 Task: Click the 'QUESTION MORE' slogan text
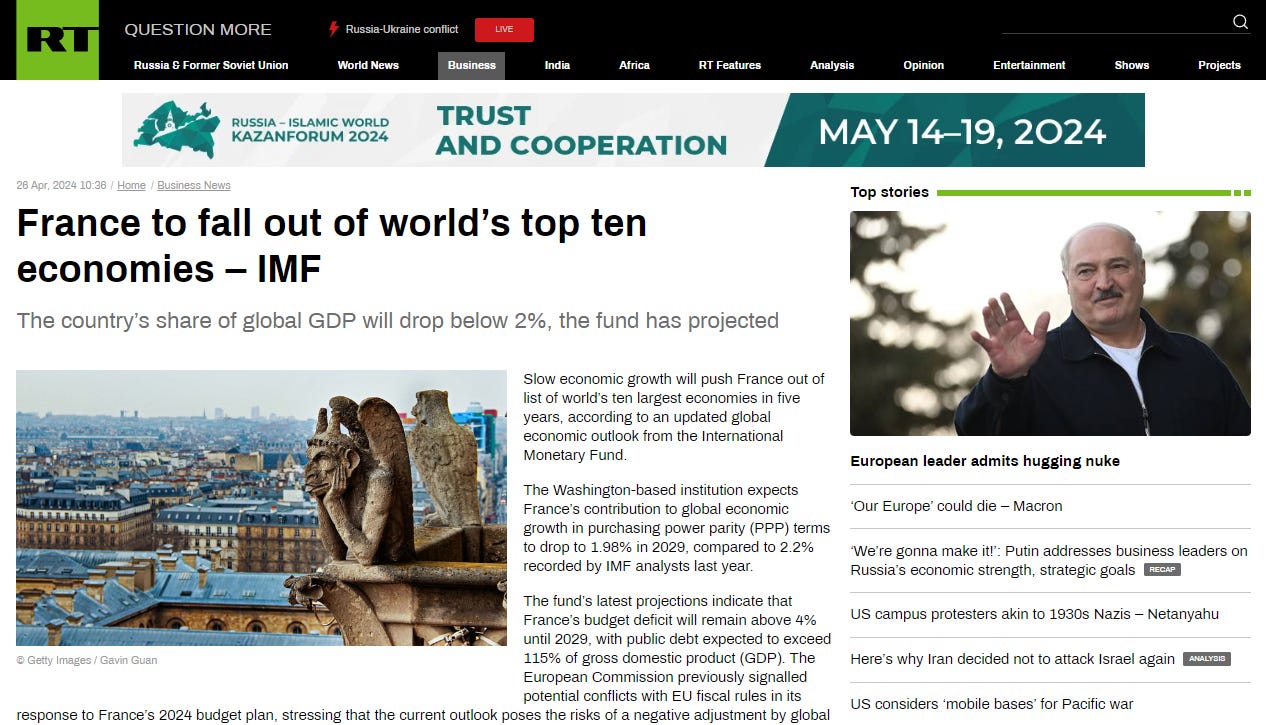coord(198,29)
